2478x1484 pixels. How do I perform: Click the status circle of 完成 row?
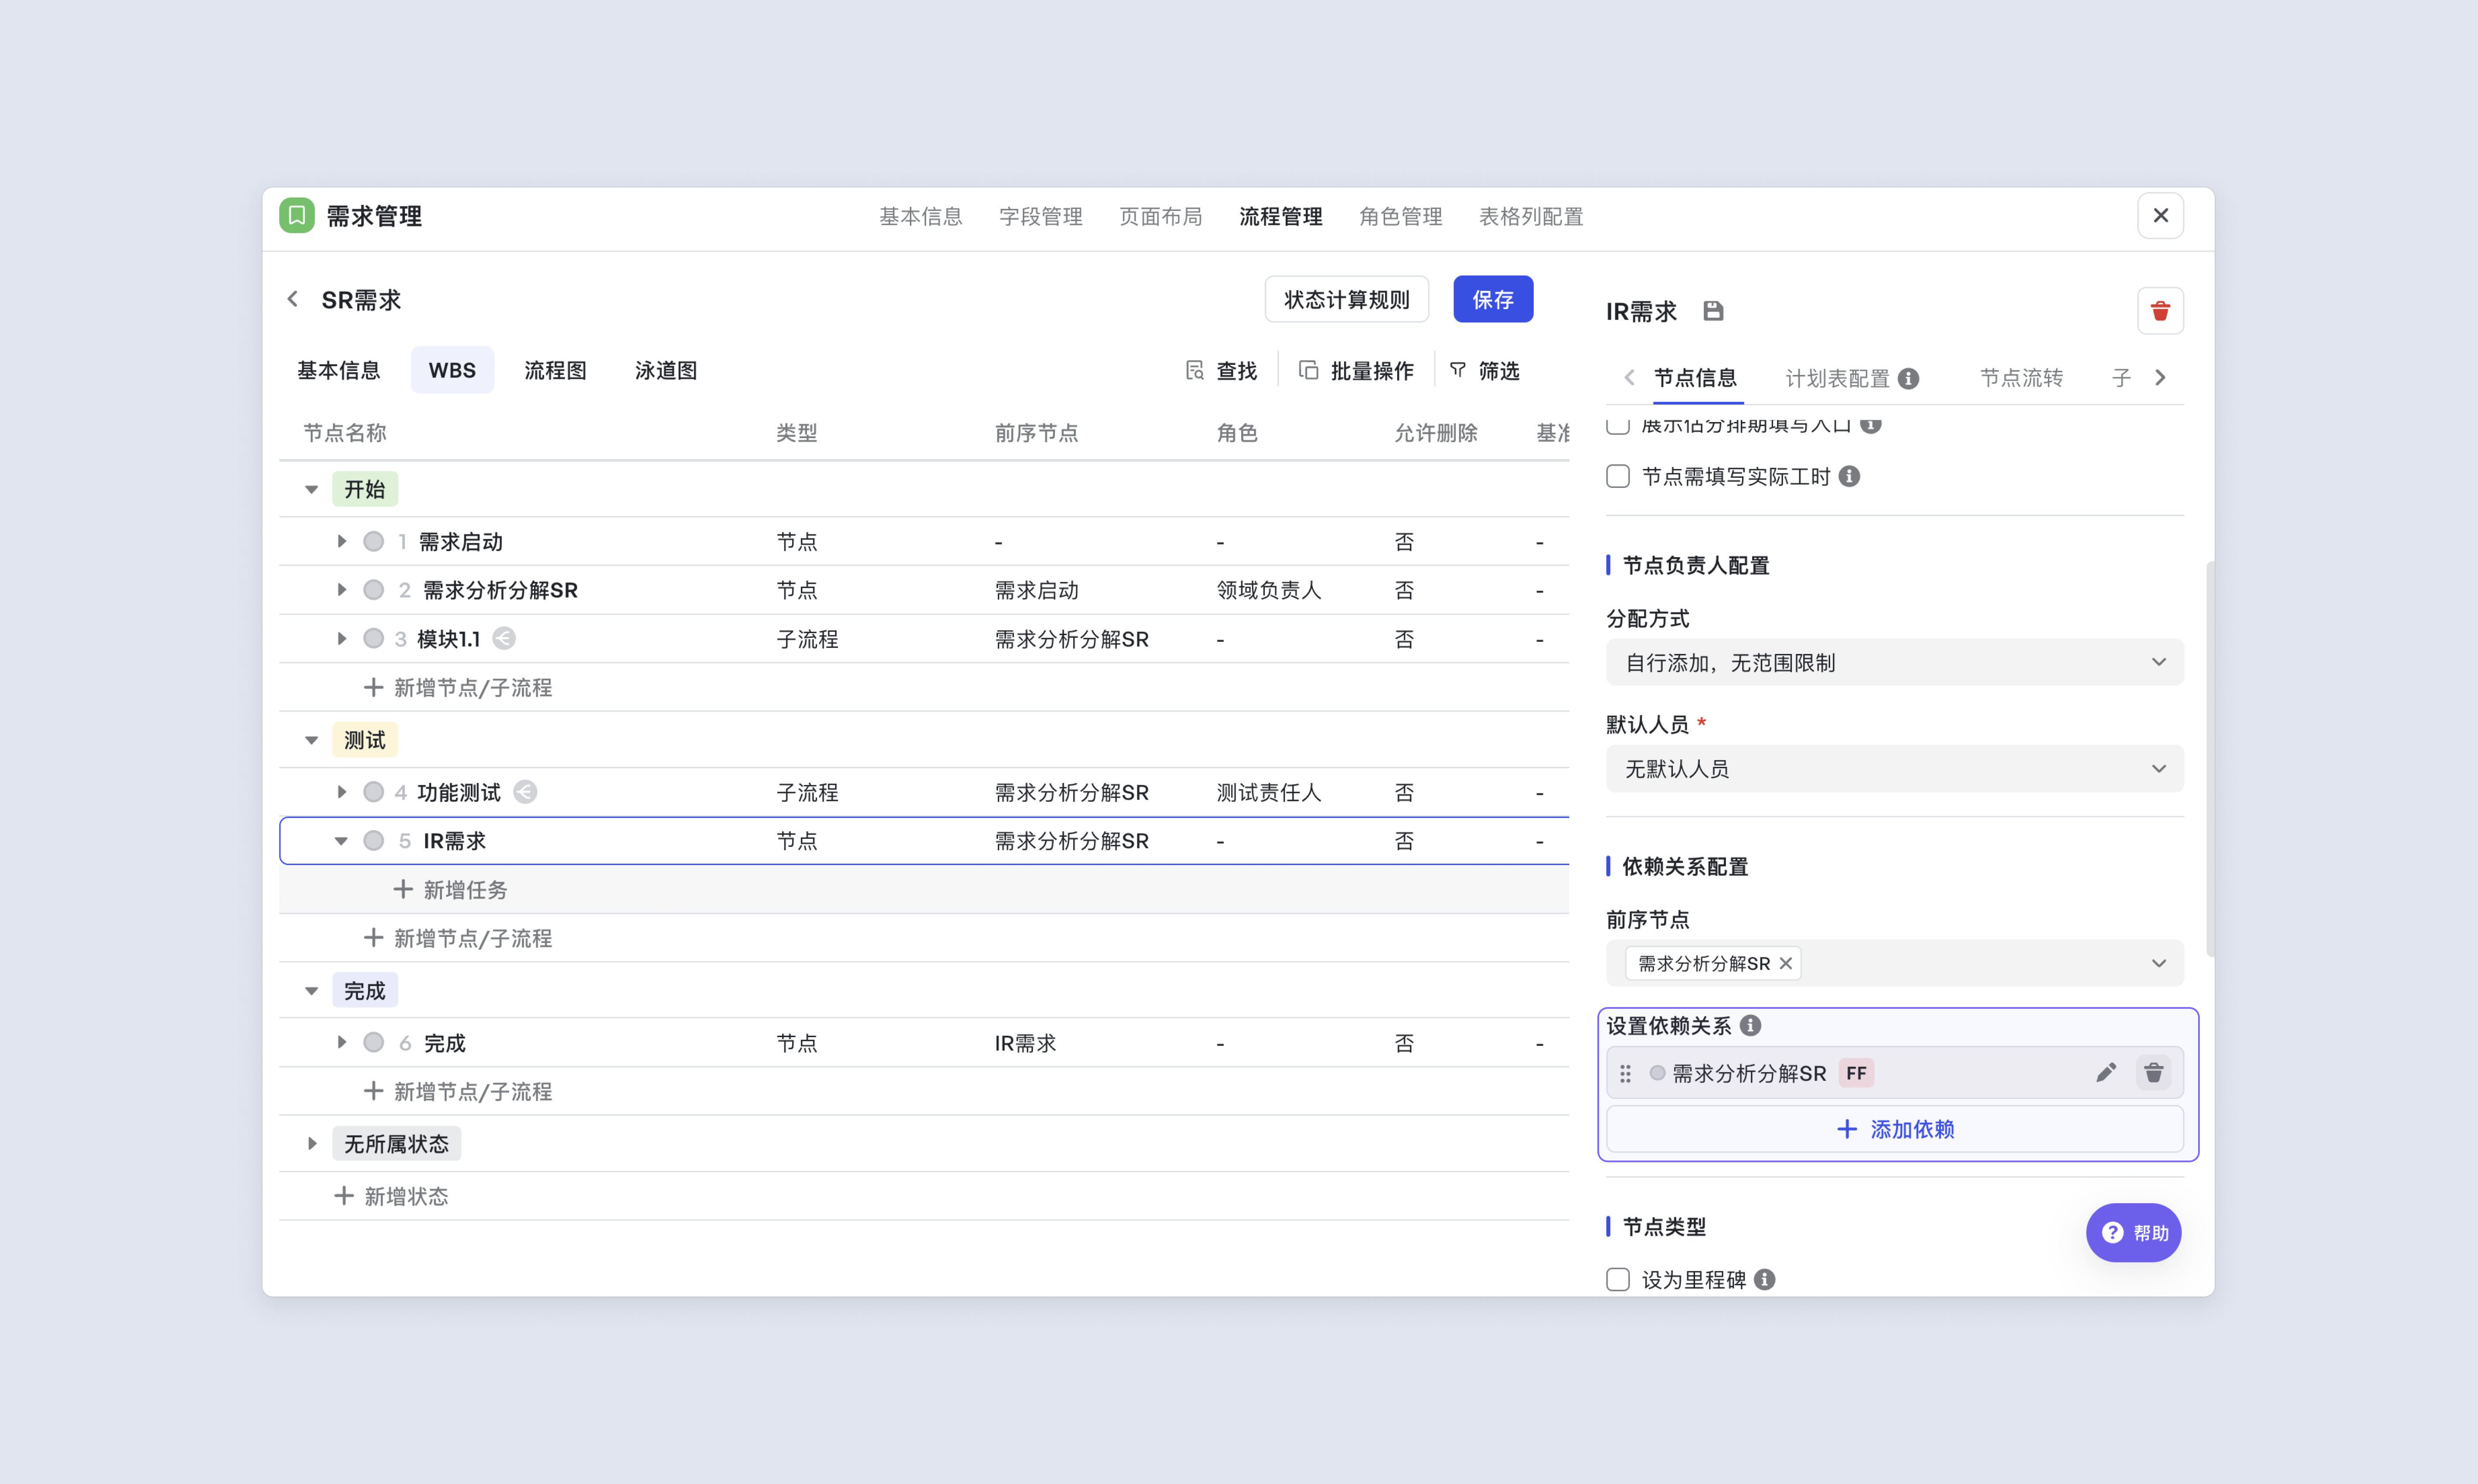coord(373,1042)
